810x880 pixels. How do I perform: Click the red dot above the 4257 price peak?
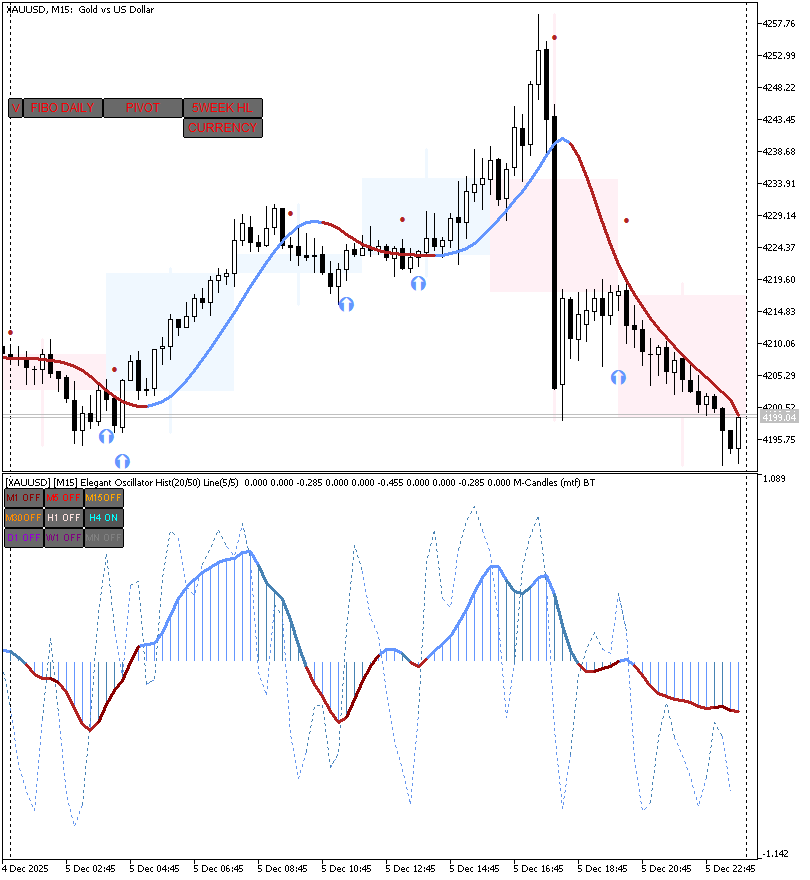coord(555,38)
